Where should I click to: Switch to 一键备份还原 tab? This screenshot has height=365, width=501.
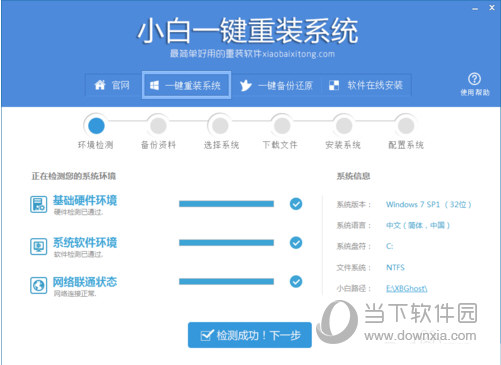coord(276,86)
